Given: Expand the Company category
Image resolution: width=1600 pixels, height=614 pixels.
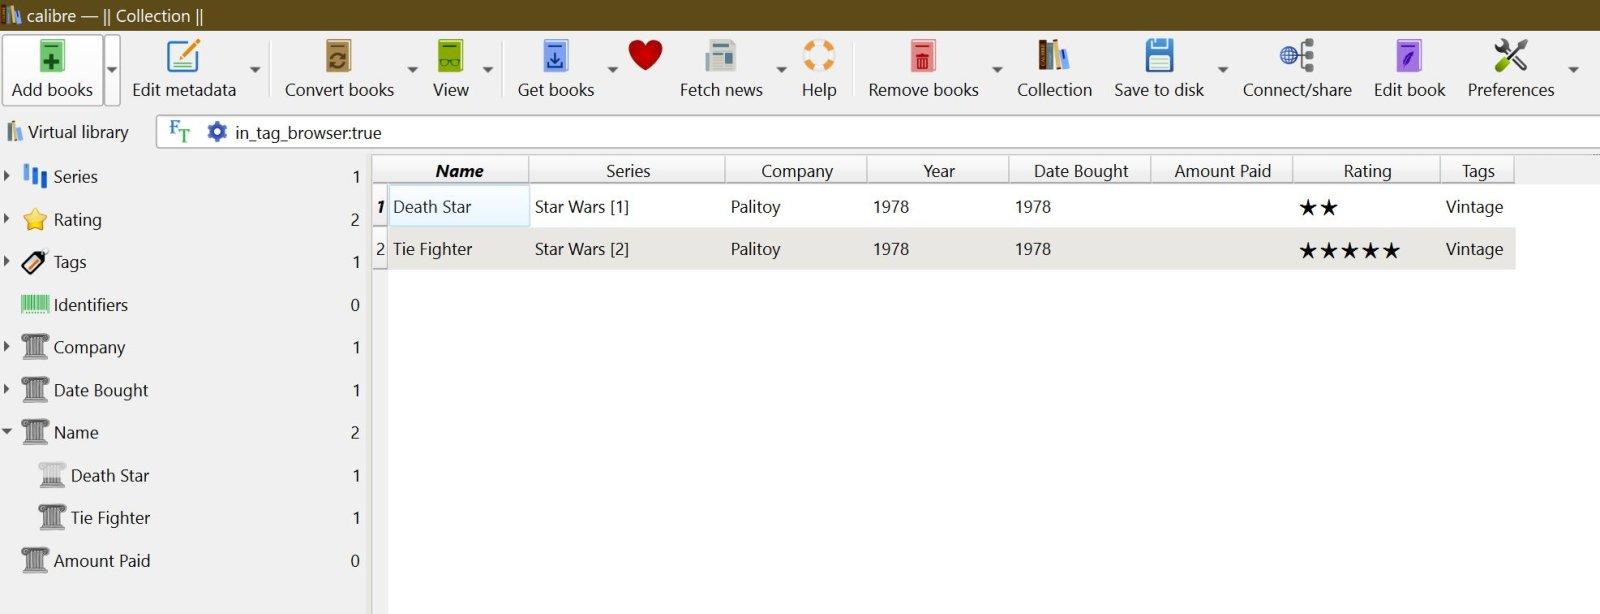Looking at the screenshot, I should coord(7,347).
